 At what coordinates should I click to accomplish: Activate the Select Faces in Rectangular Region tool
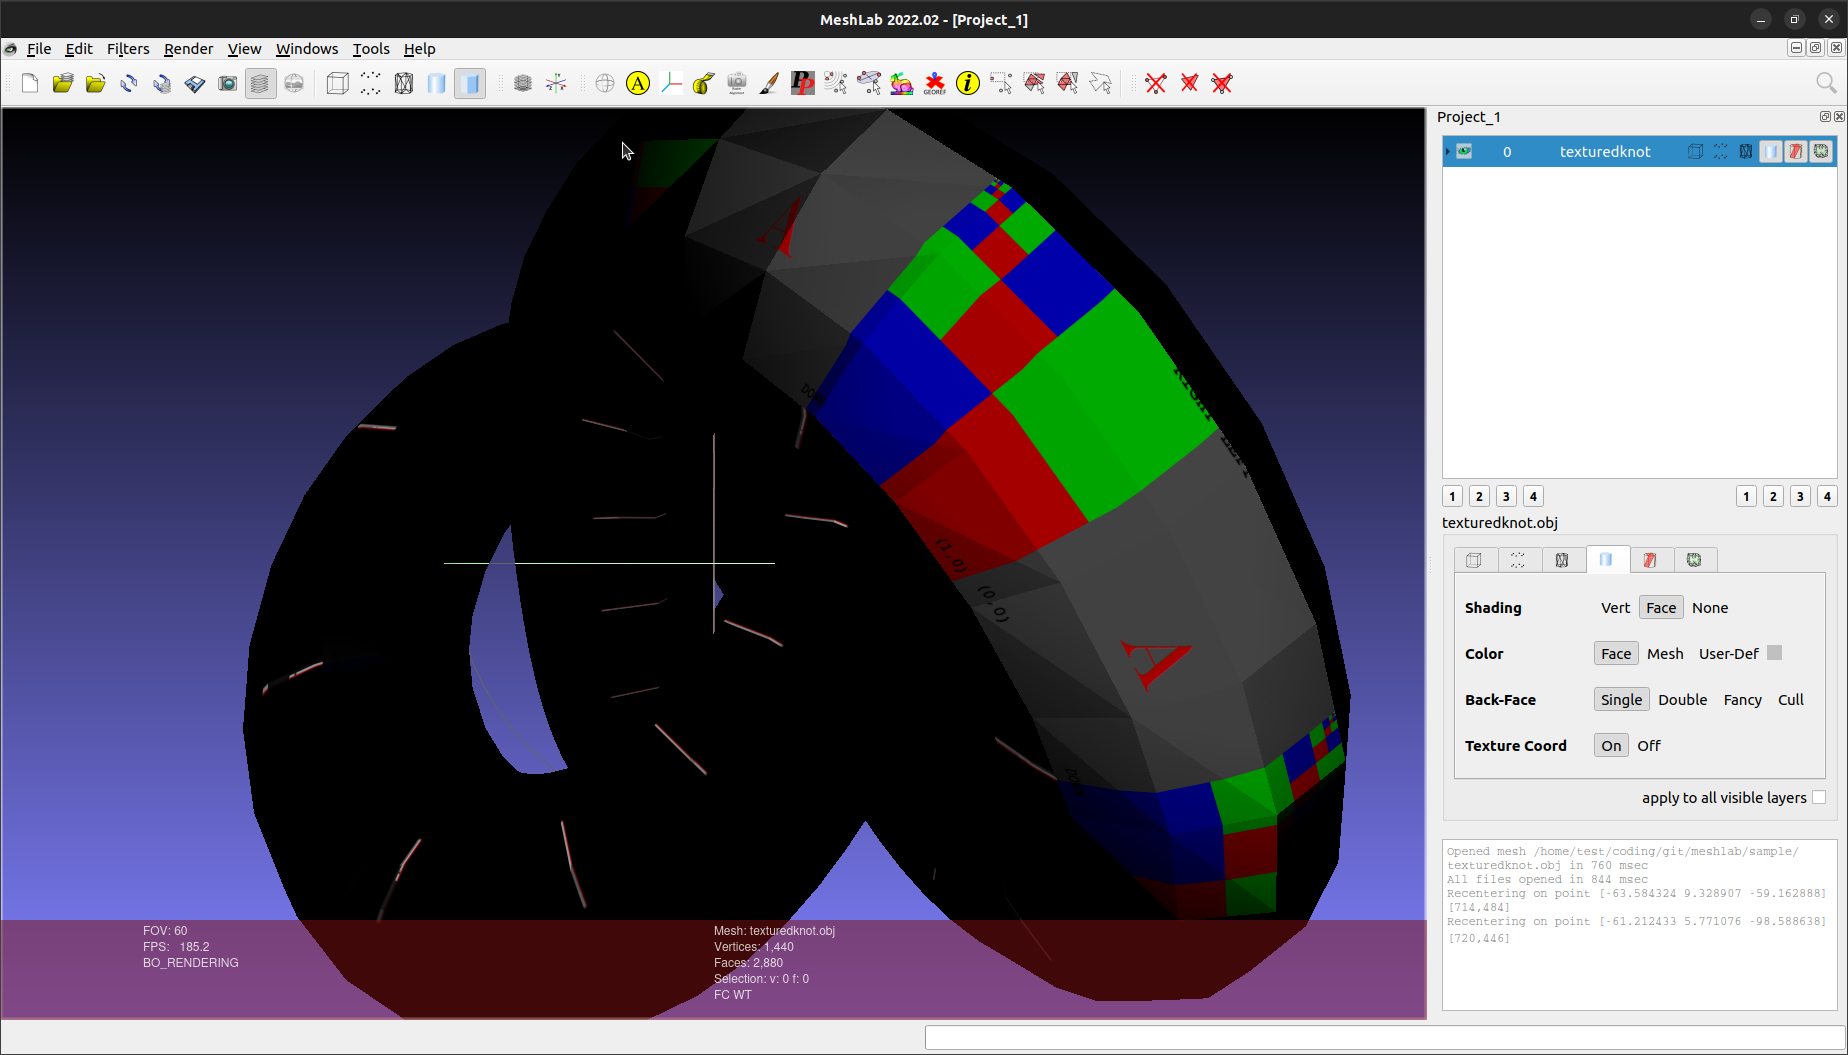coord(1035,83)
